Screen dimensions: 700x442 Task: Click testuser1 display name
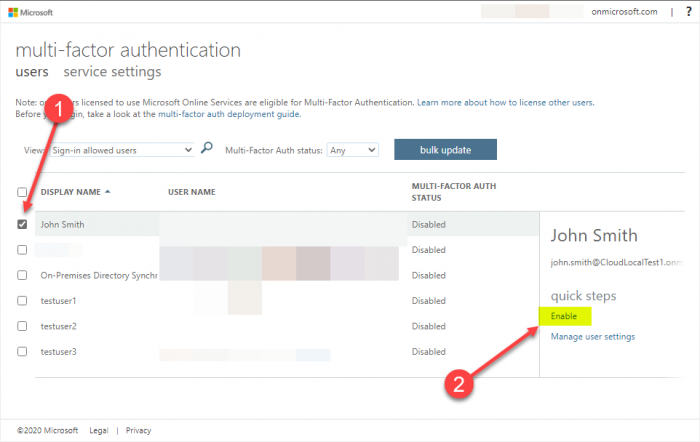click(58, 300)
